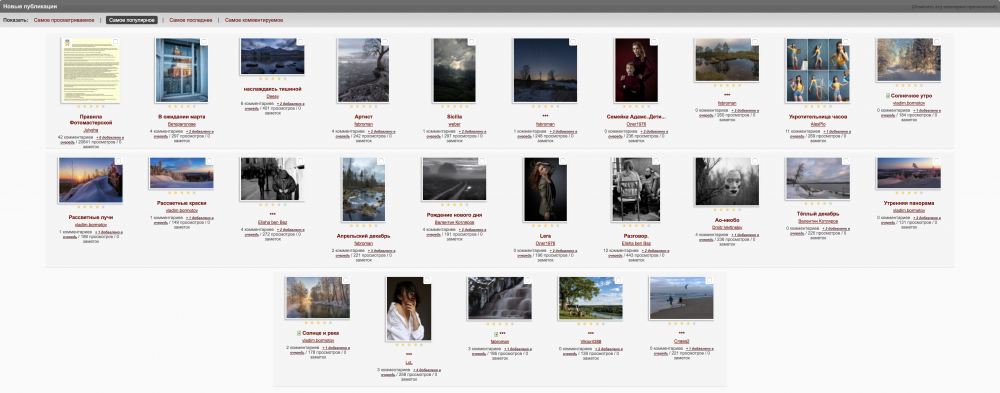Click mark-category-as-read link in header
Viewport: 1000px width, 393px height.
click(954, 6)
